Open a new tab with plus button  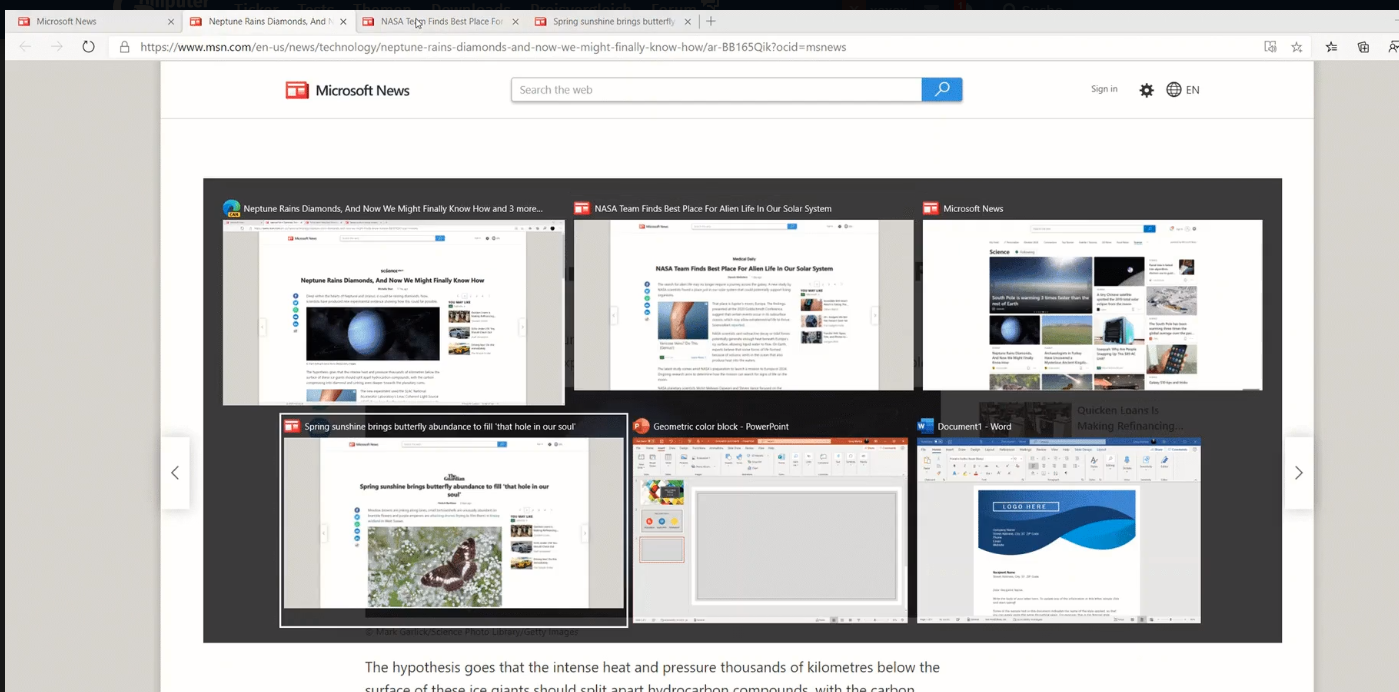click(x=711, y=21)
